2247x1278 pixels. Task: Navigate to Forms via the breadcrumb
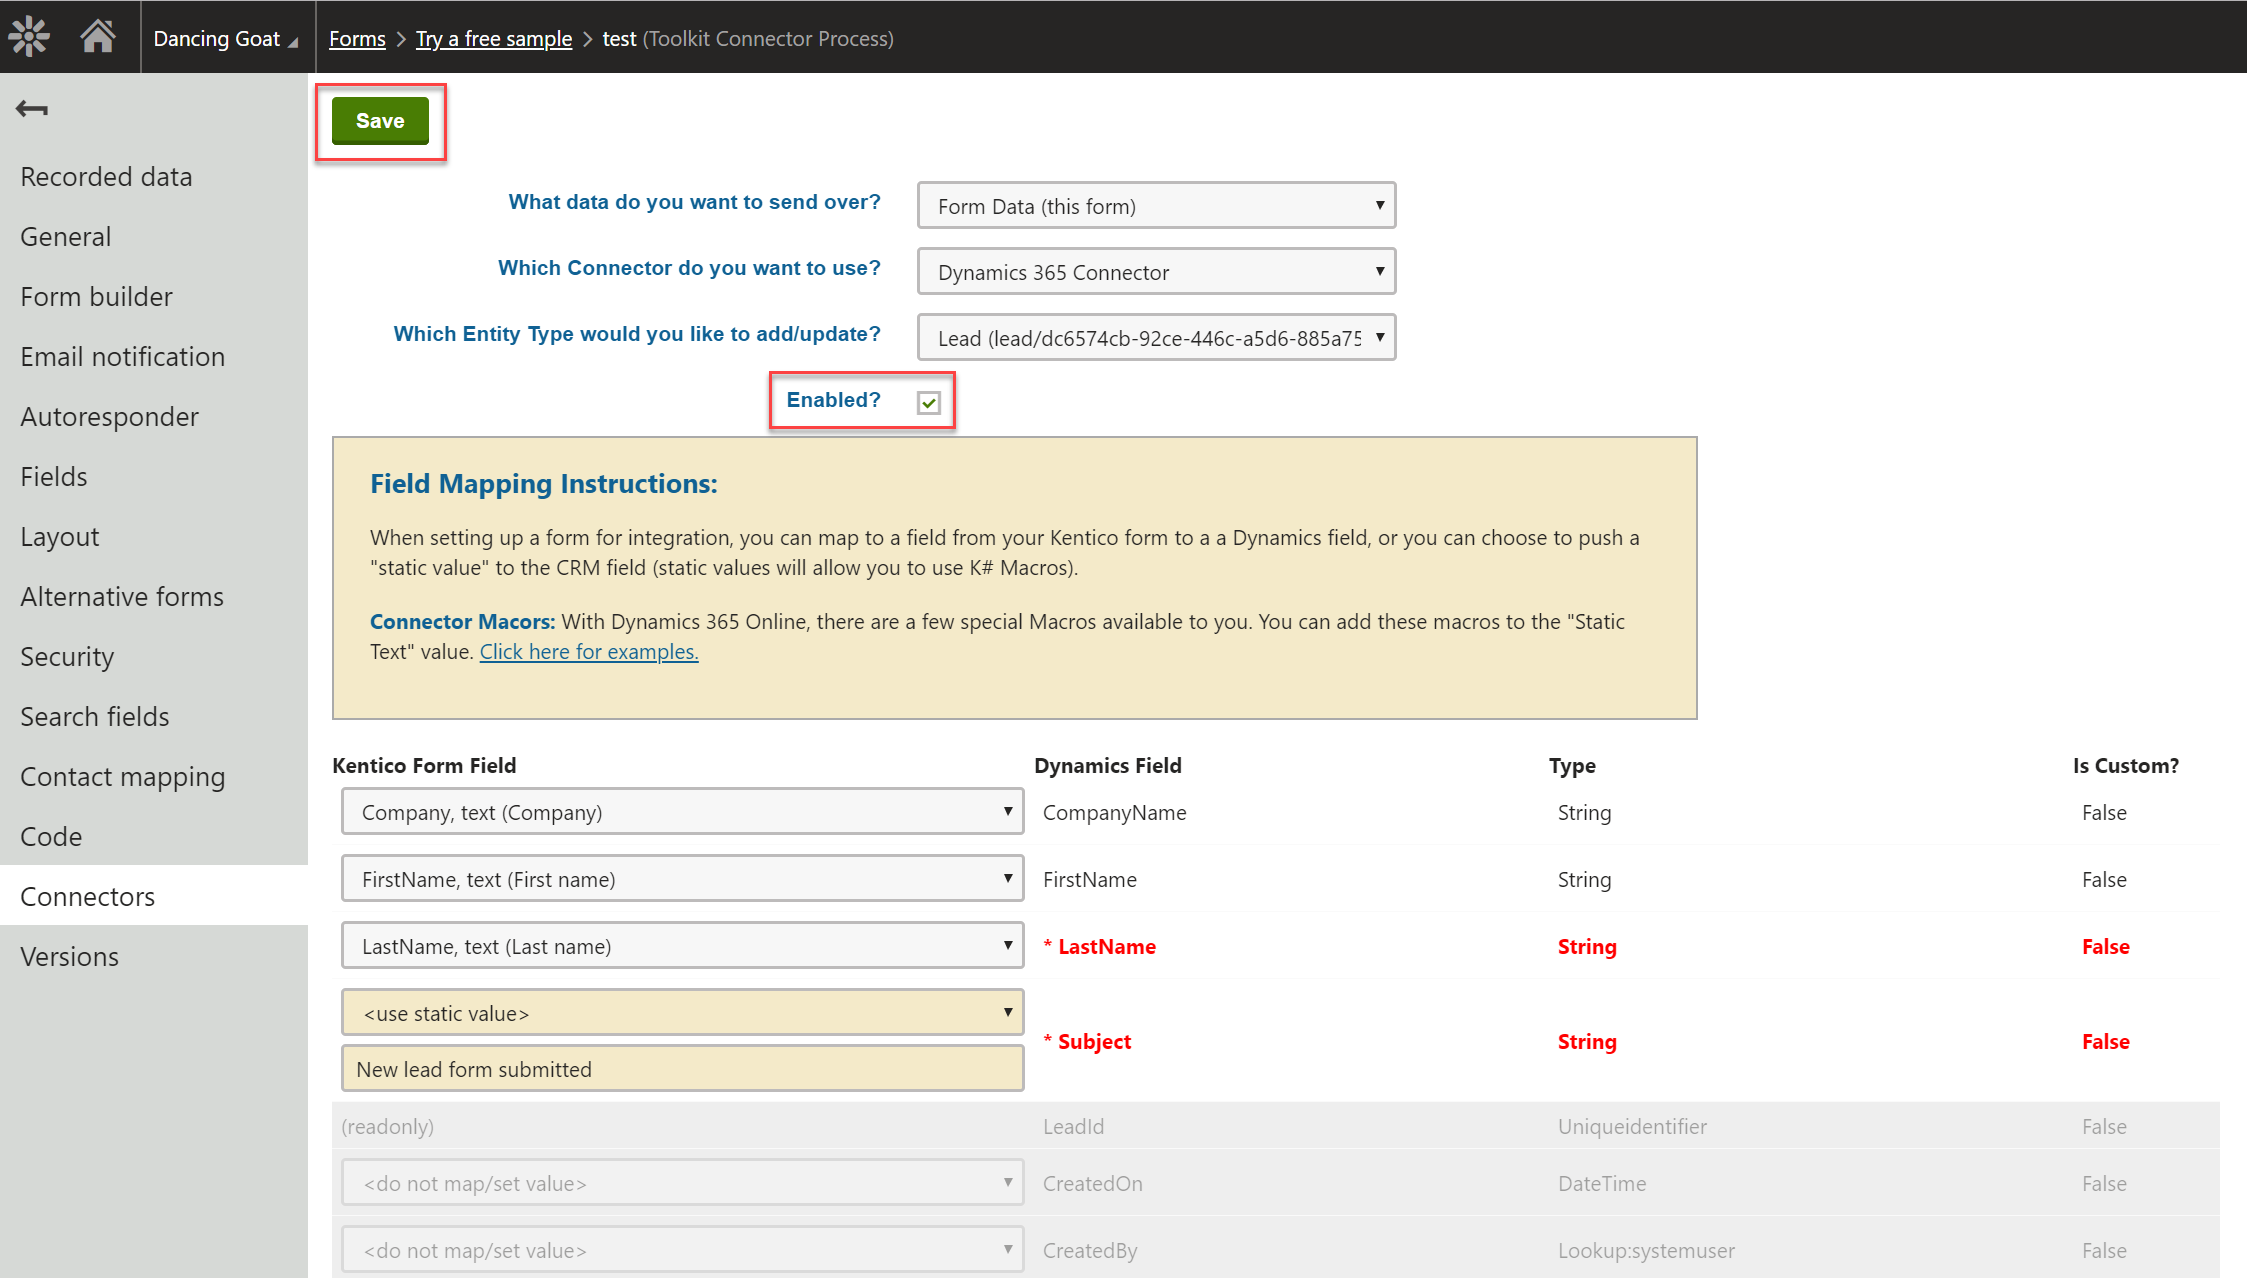click(x=356, y=38)
